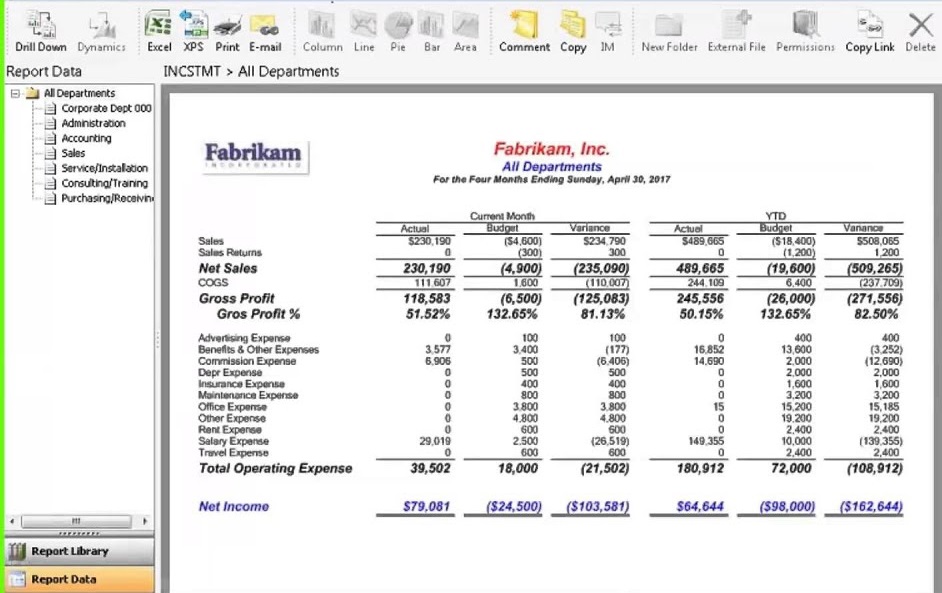Open Permissions settings

pyautogui.click(x=806, y=31)
